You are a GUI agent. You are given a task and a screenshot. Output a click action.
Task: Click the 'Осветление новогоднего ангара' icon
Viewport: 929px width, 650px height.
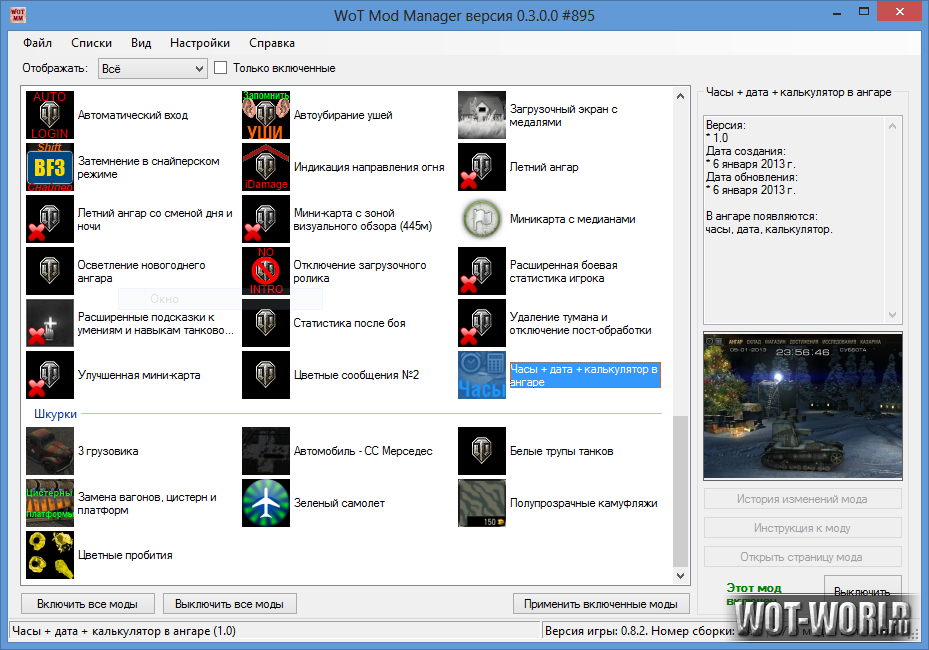pyautogui.click(x=50, y=271)
